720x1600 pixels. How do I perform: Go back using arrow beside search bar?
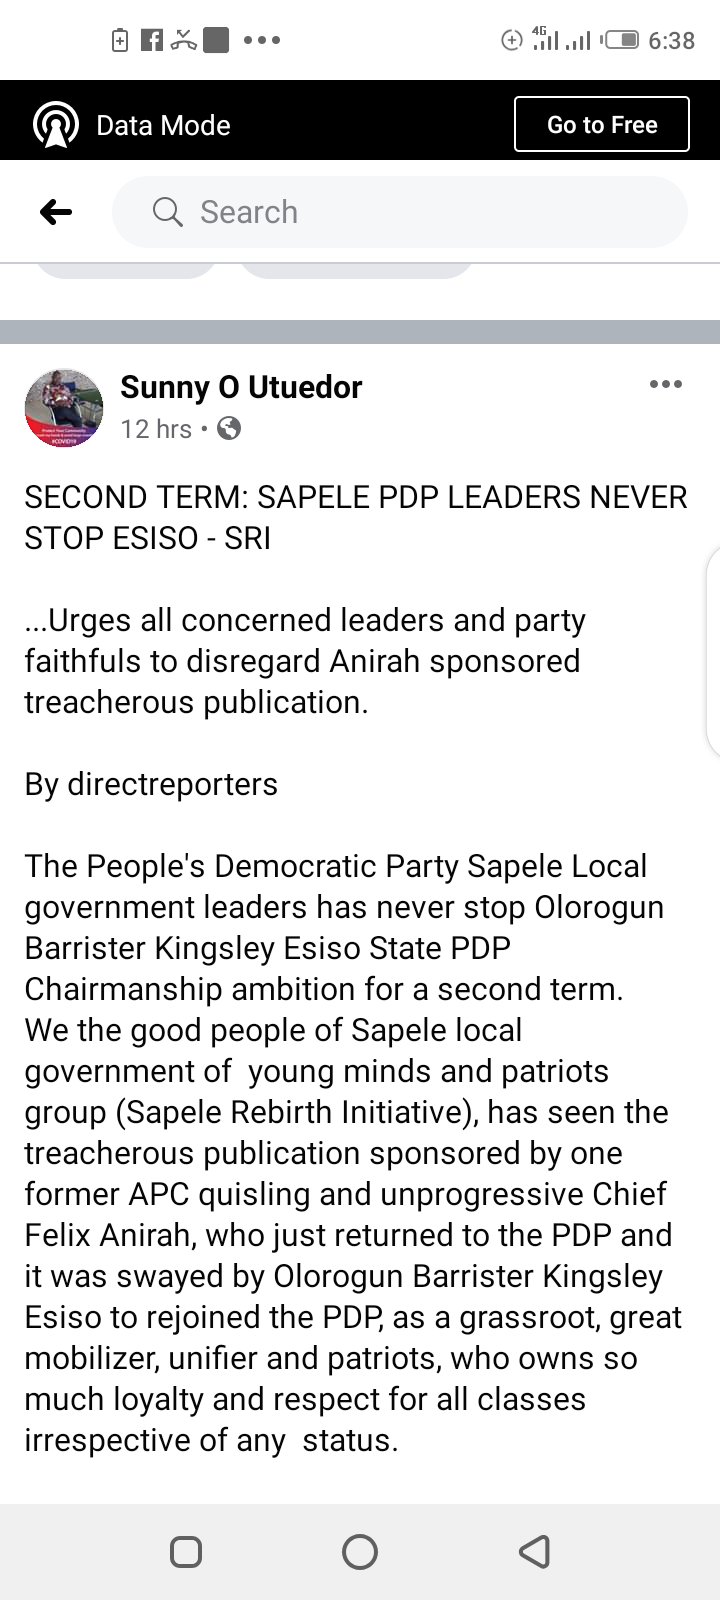pos(56,212)
